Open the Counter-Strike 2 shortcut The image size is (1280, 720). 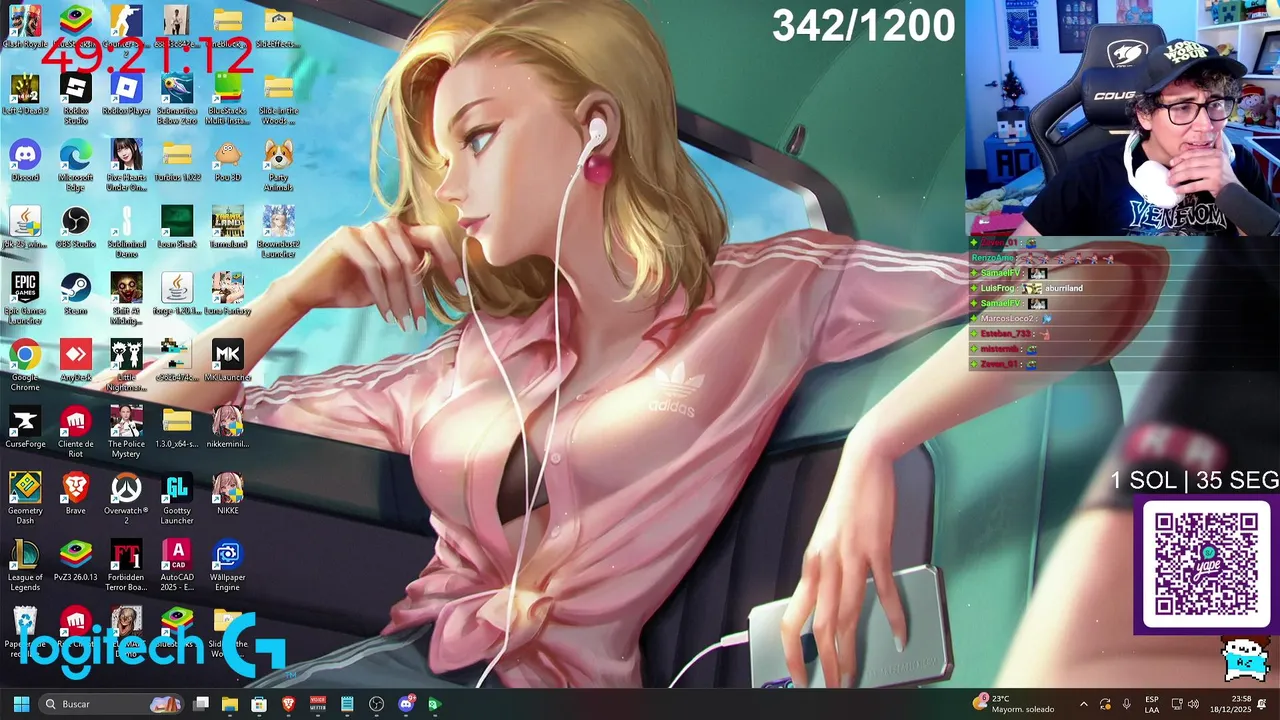[126, 27]
